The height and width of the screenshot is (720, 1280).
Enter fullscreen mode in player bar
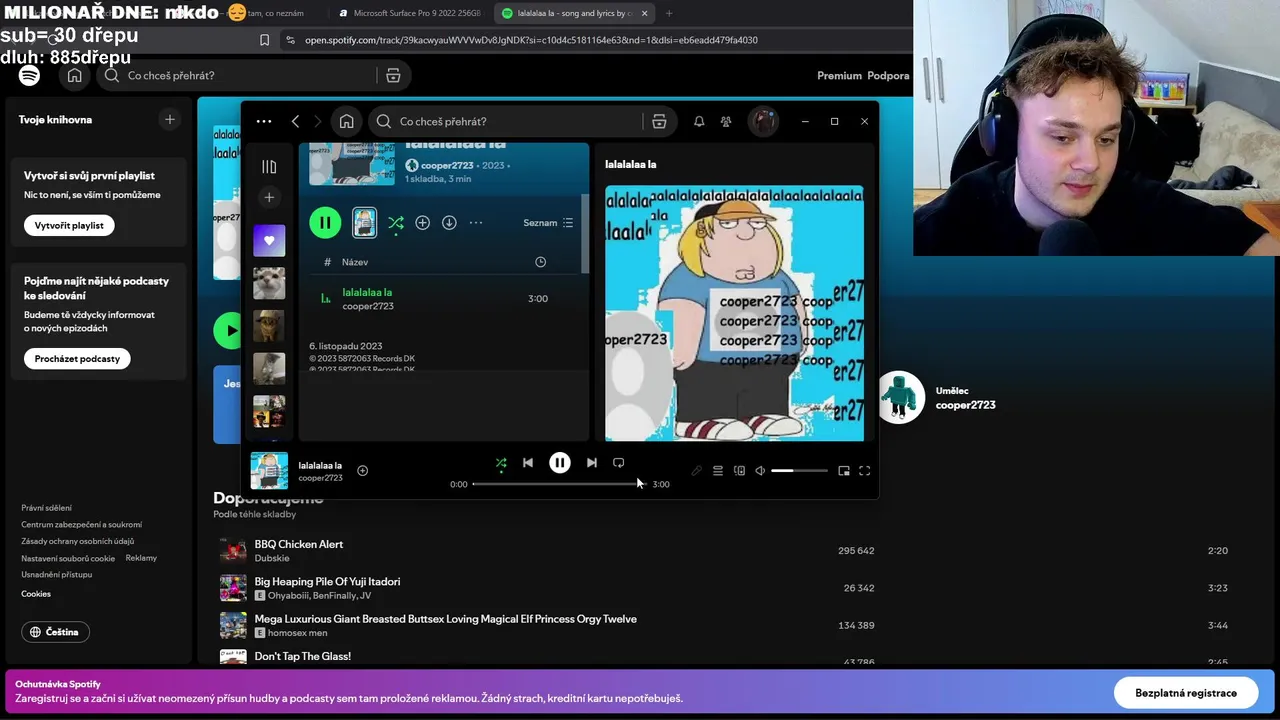(x=865, y=471)
